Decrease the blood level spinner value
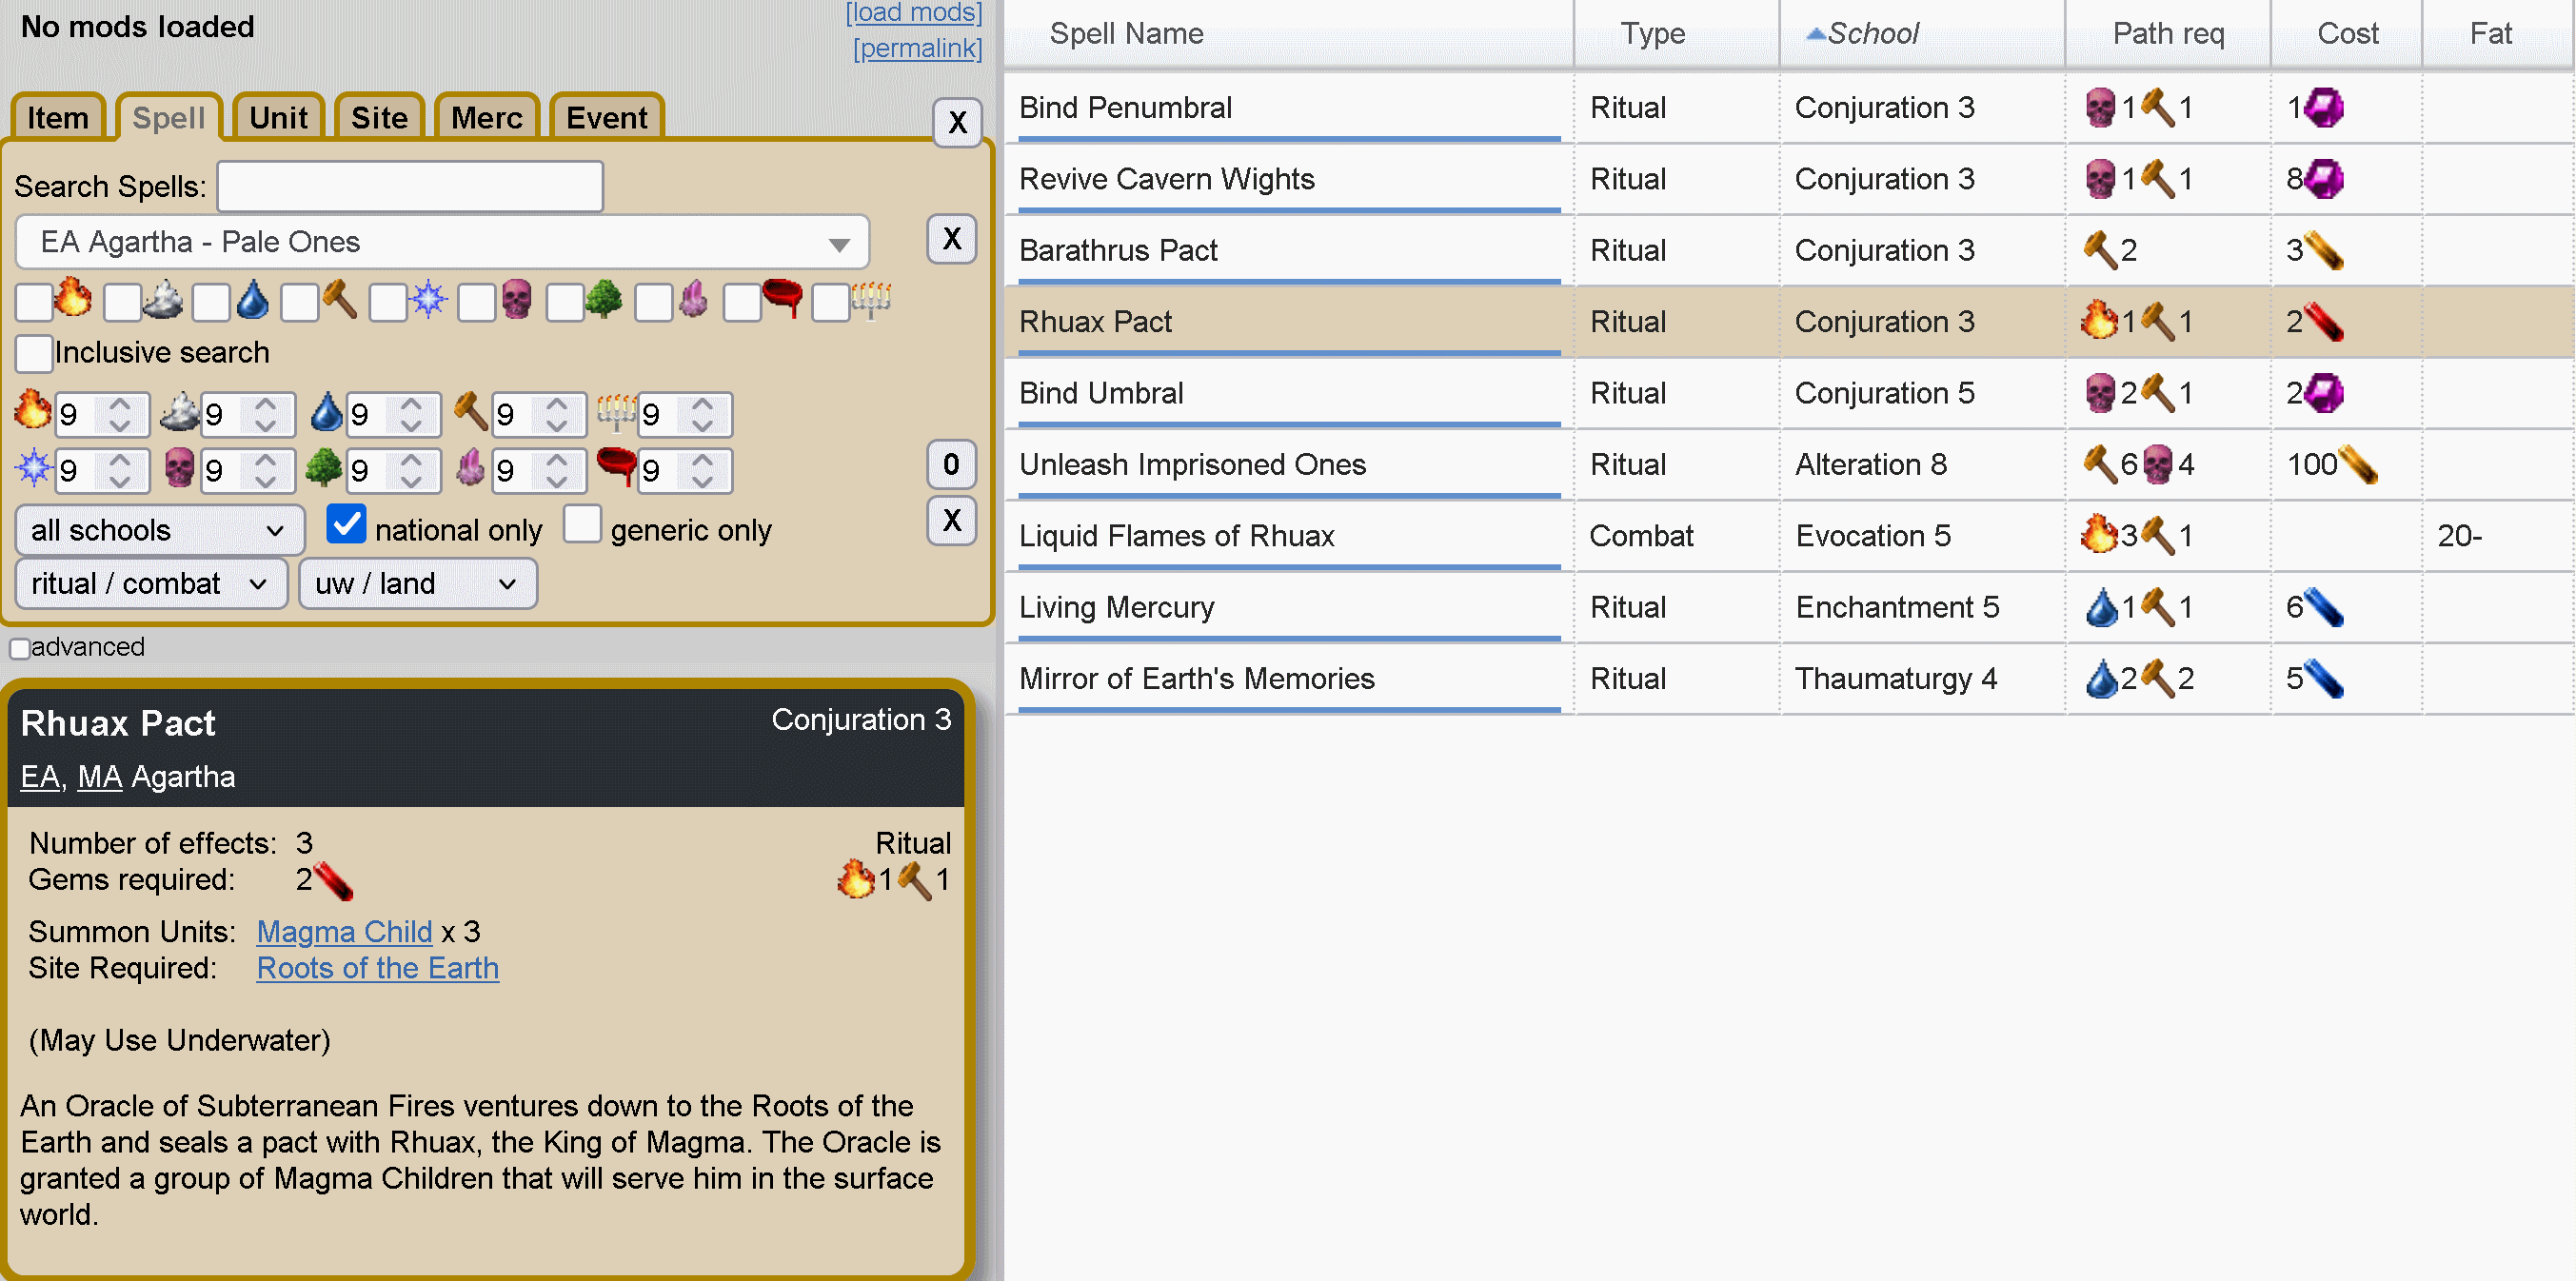The width and height of the screenshot is (2576, 1281). [x=702, y=481]
